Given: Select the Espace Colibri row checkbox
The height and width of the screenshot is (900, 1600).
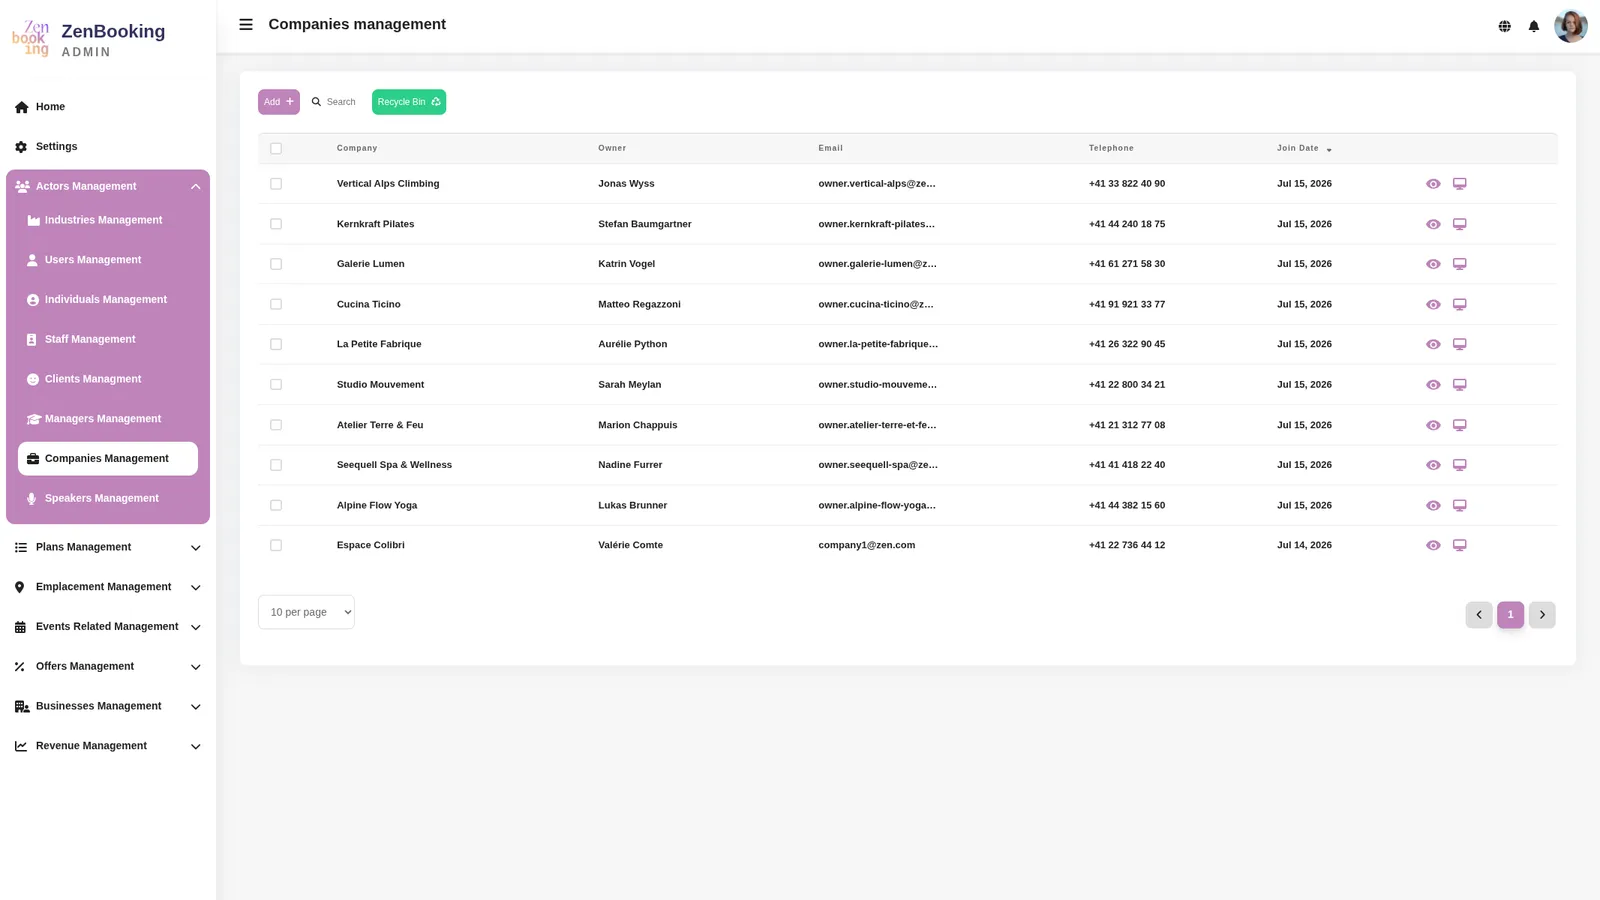Looking at the screenshot, I should [x=276, y=545].
